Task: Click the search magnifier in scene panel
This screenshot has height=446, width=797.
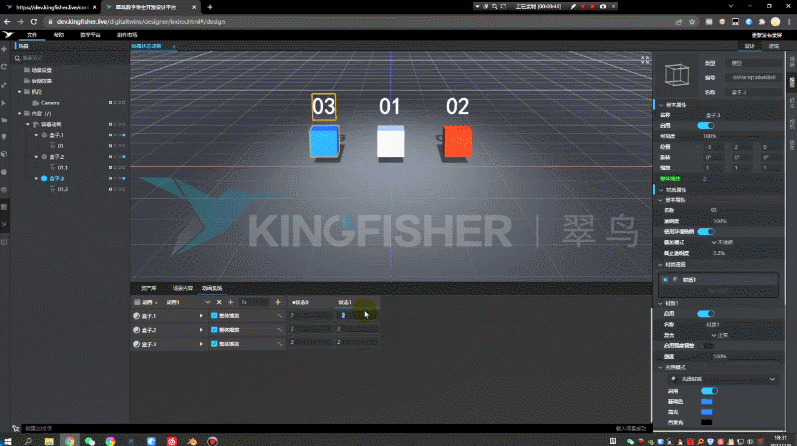Action: pyautogui.click(x=17, y=58)
